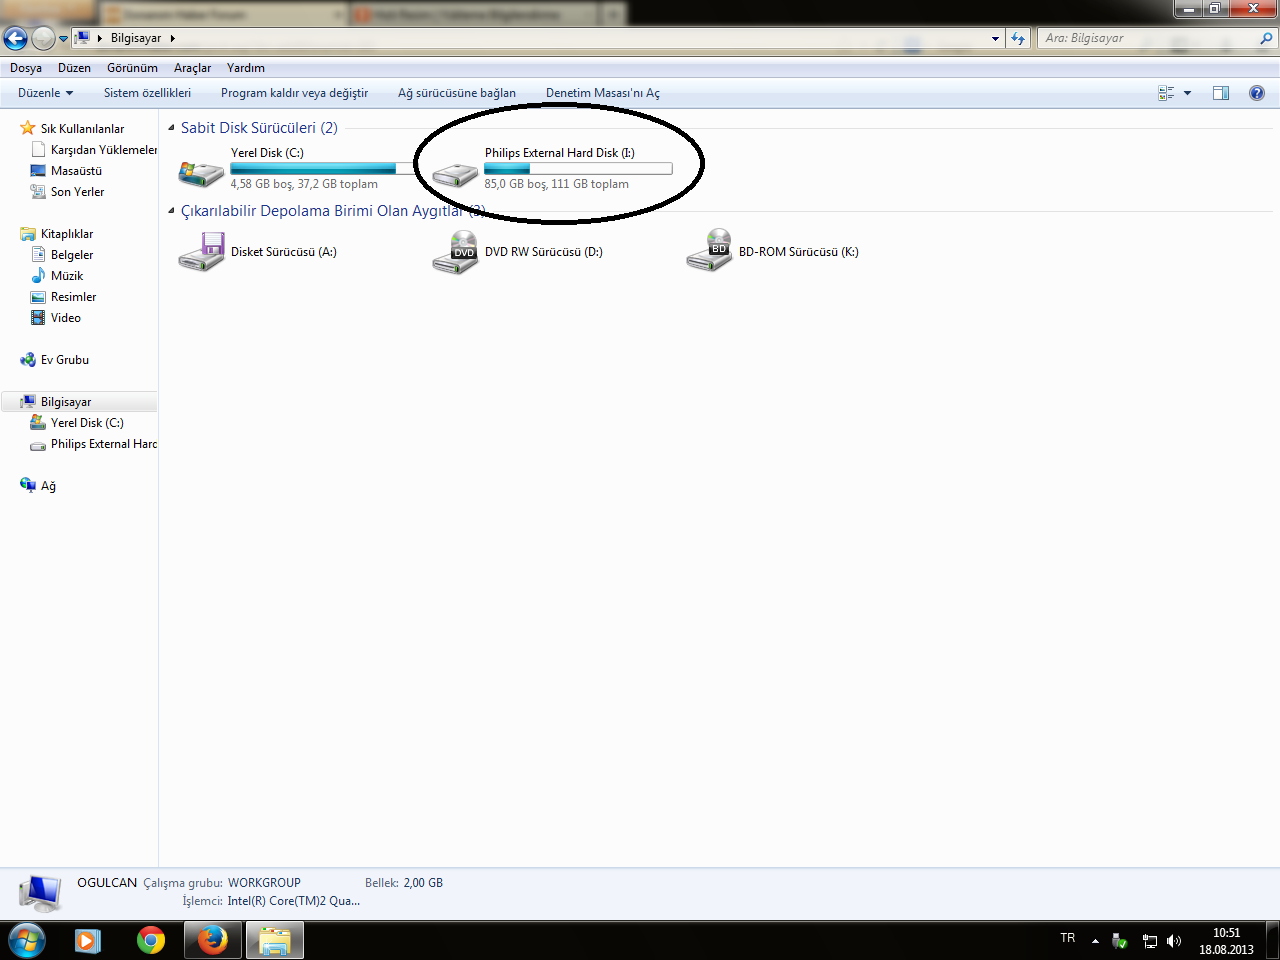Click arrow after Bilgisayar in address bar
Viewport: 1280px width, 960px height.
point(172,38)
